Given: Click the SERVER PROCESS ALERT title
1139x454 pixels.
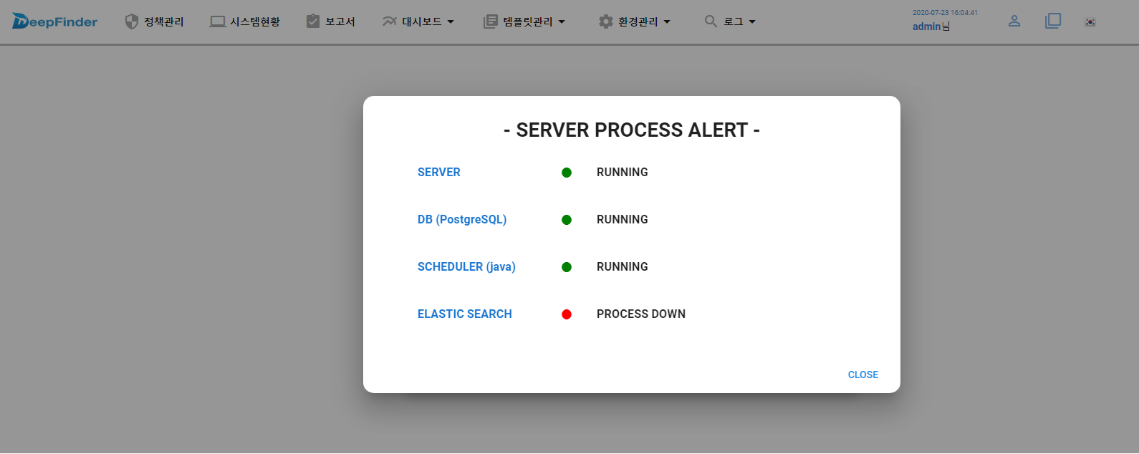Looking at the screenshot, I should (631, 131).
